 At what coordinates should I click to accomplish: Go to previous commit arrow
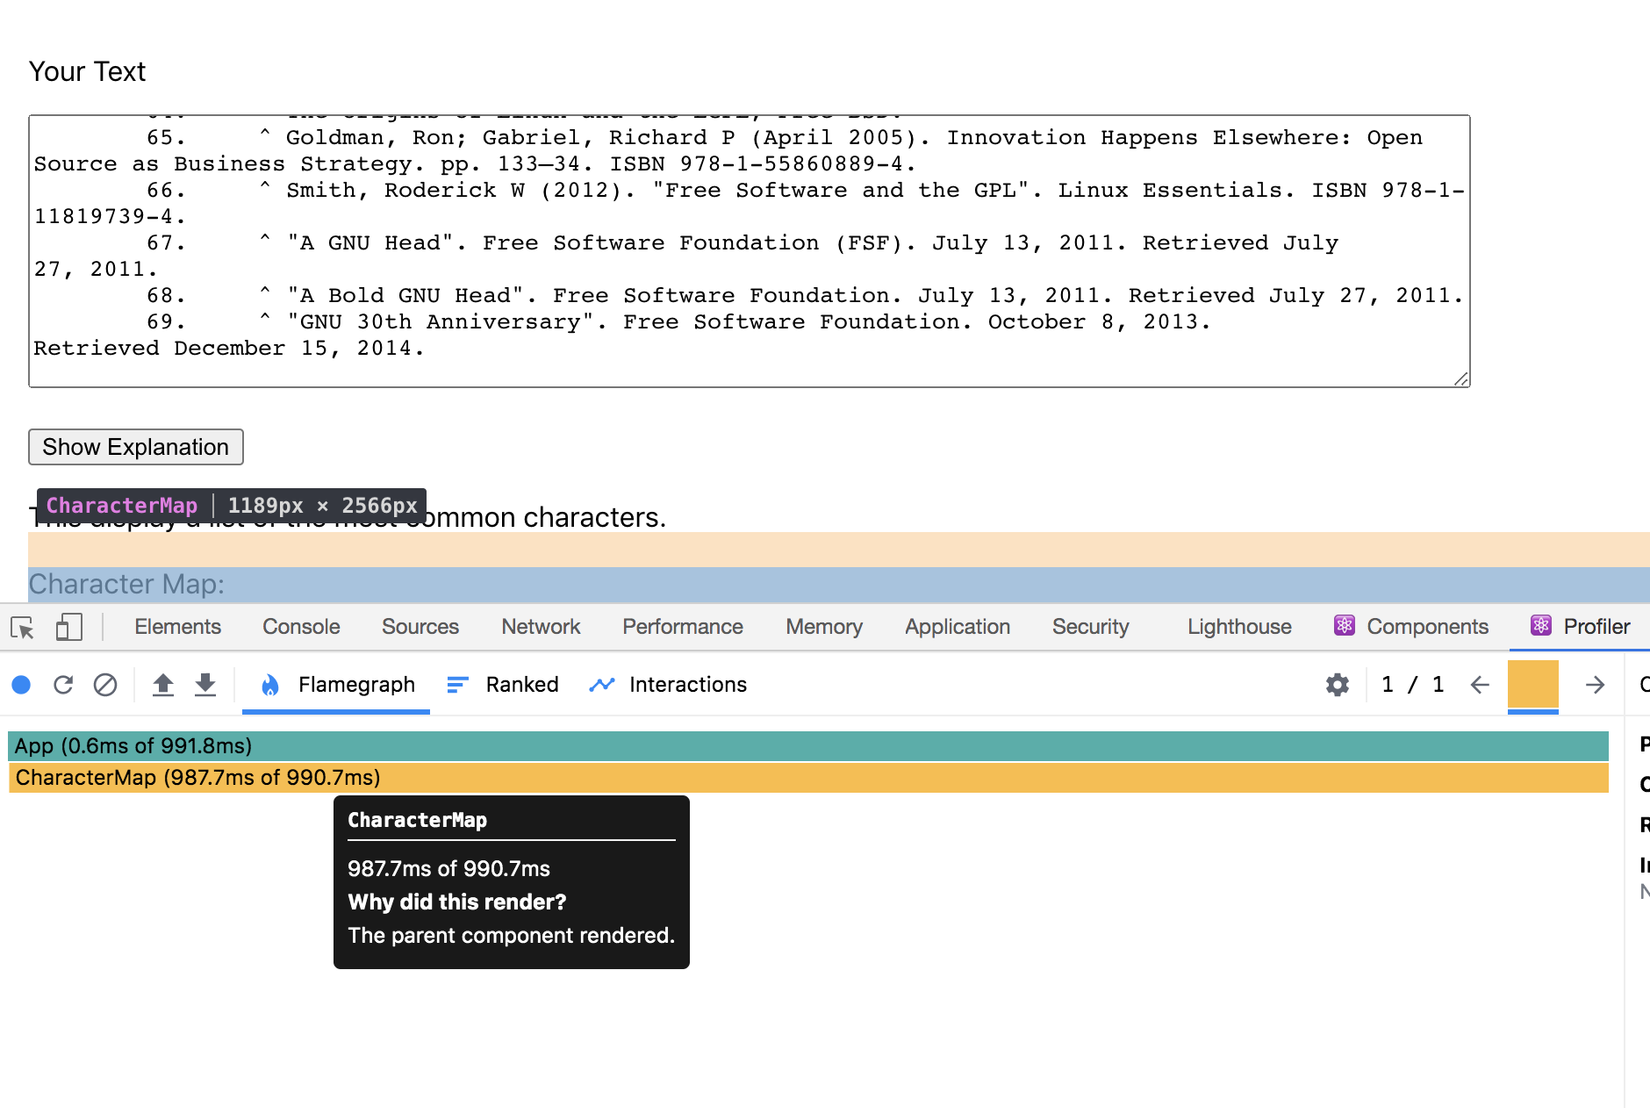[x=1480, y=685]
